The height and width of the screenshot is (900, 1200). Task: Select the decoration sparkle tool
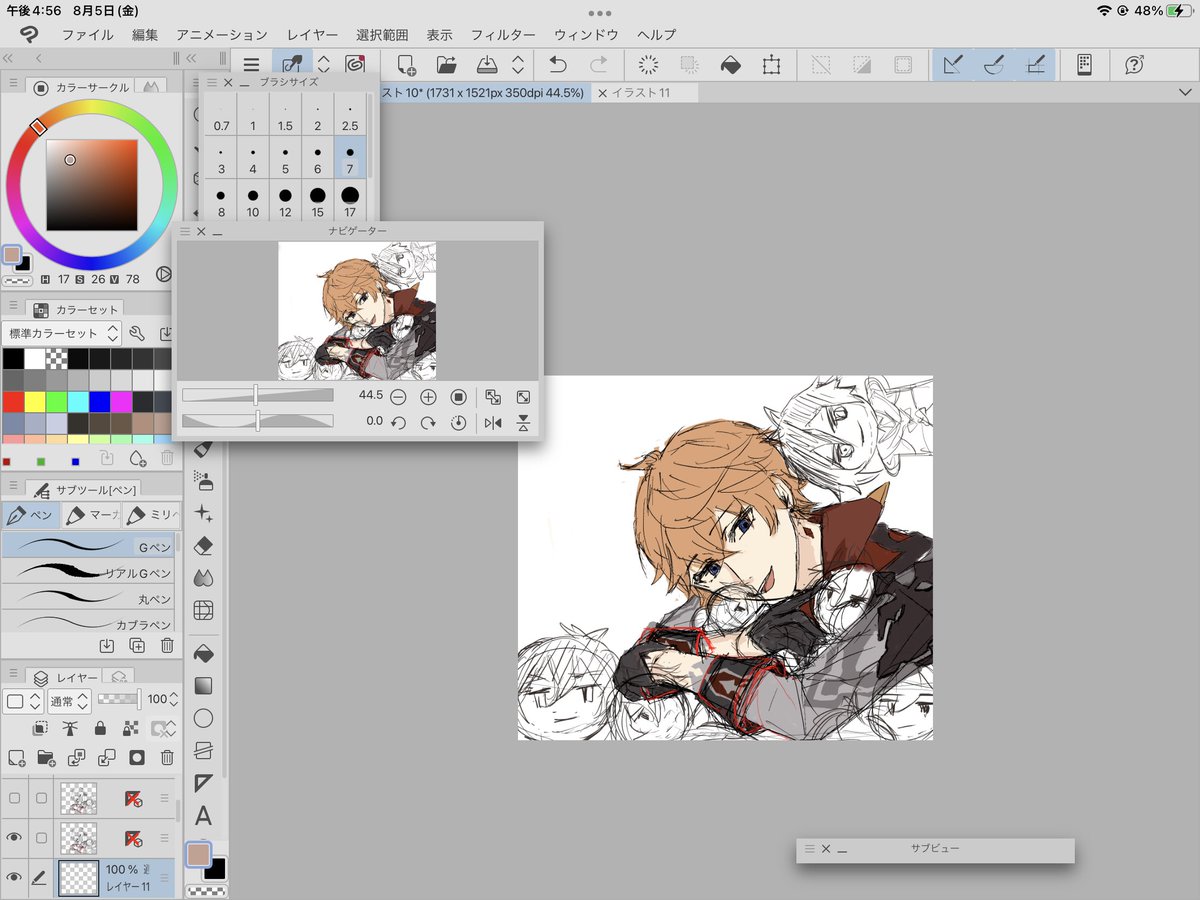click(x=203, y=513)
